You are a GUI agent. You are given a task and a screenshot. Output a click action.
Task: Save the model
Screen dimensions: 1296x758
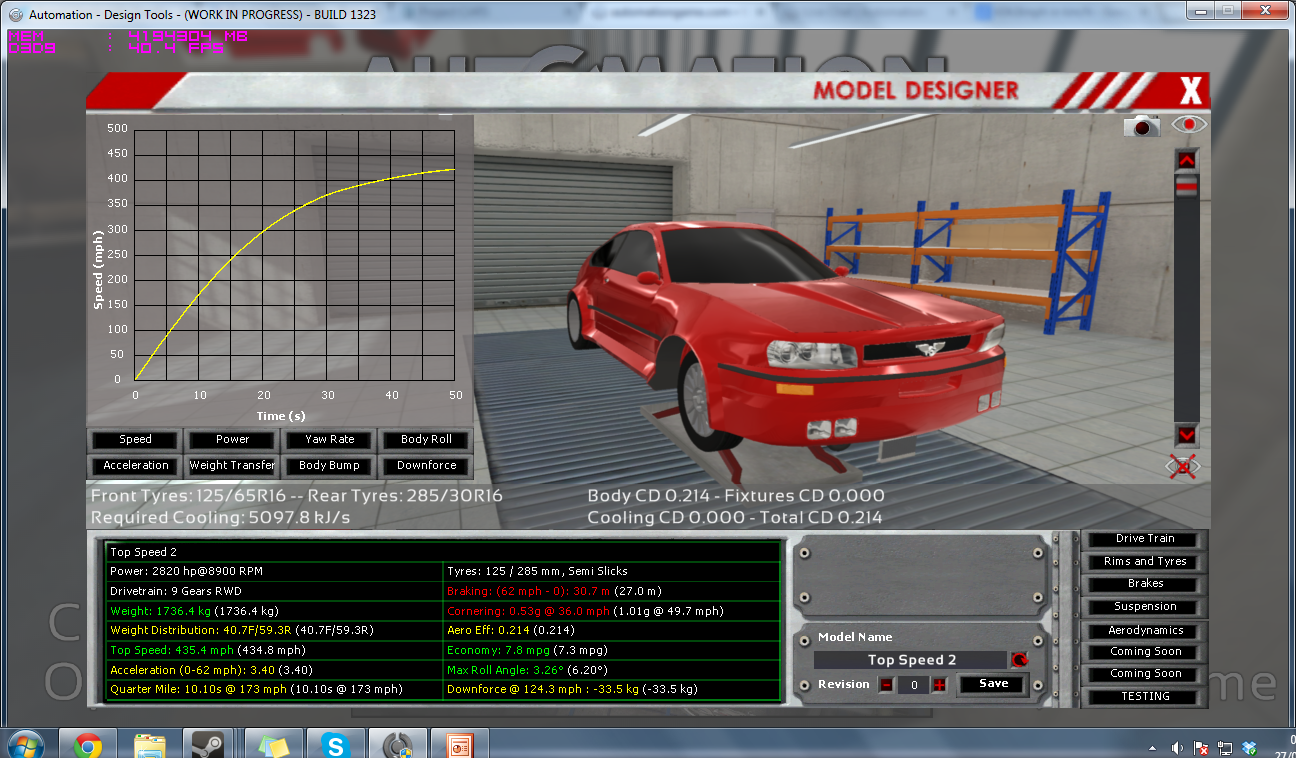[x=993, y=684]
